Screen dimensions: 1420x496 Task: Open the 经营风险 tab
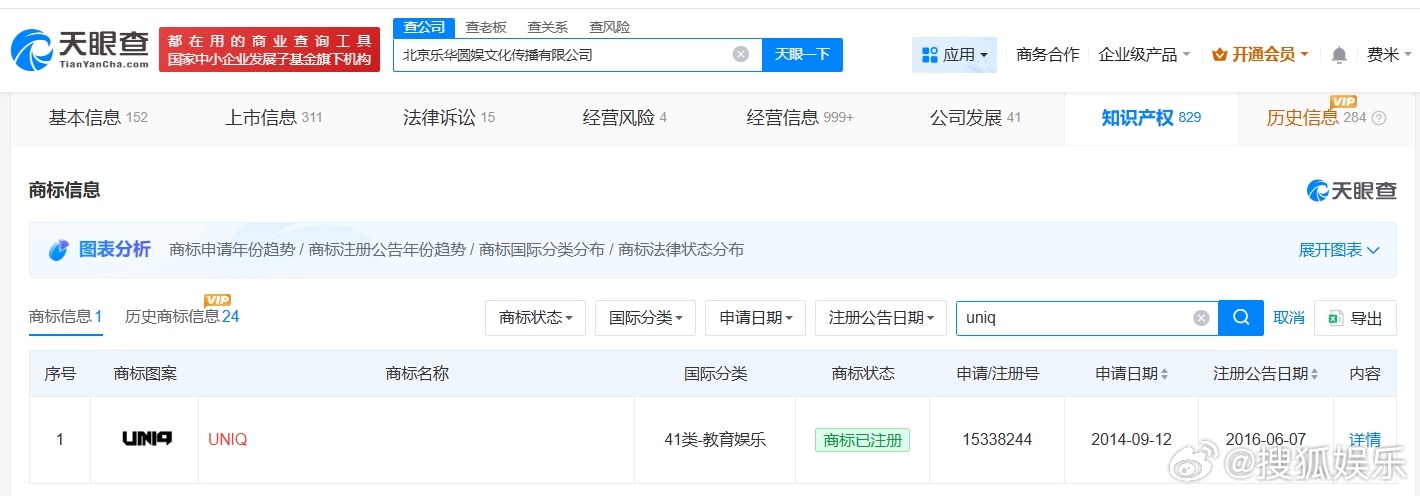(x=624, y=118)
